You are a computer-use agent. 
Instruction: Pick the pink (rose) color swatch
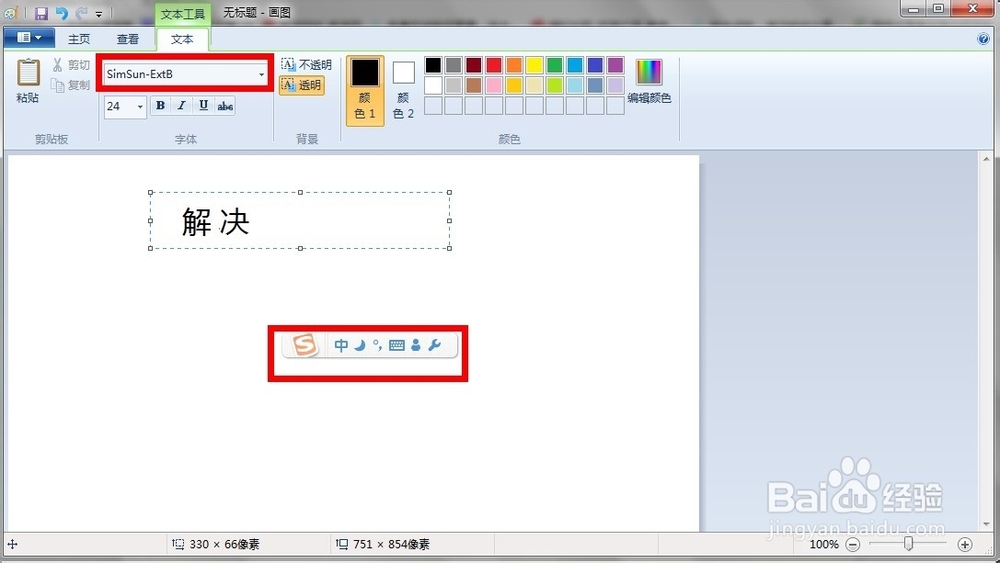[x=494, y=85]
